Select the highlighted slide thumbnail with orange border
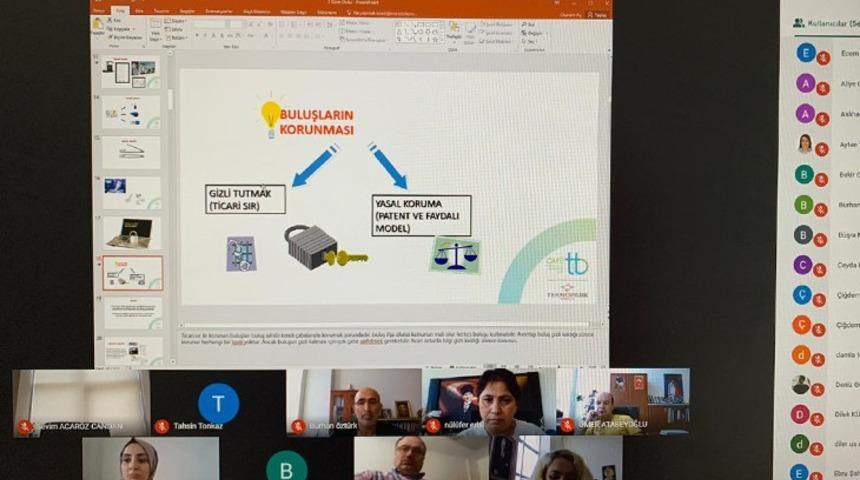The height and width of the screenshot is (480, 860). [132, 273]
